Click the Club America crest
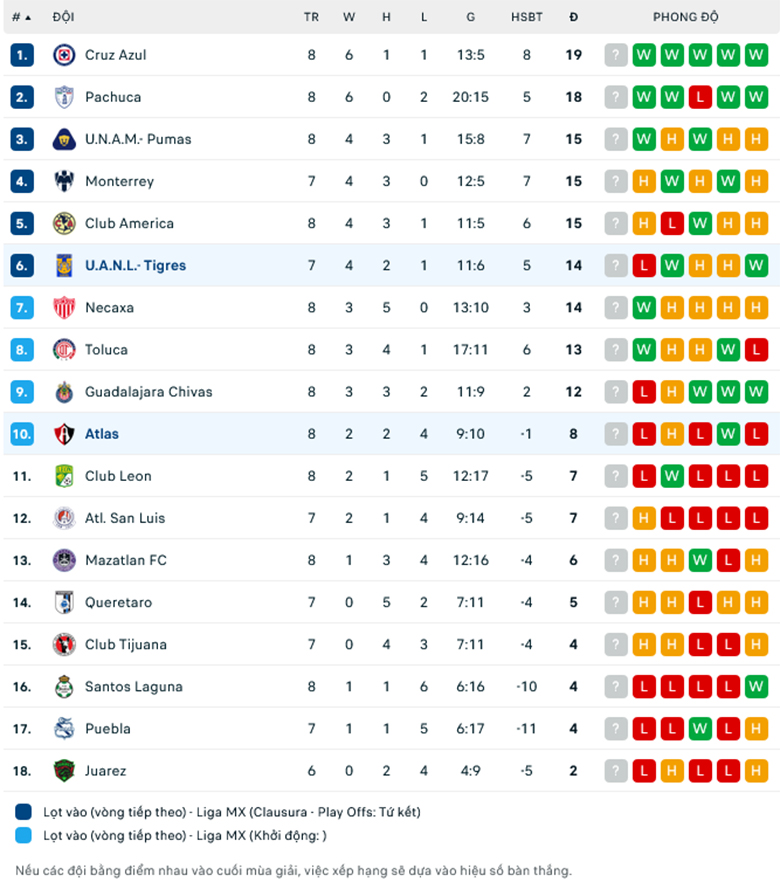 (64, 223)
